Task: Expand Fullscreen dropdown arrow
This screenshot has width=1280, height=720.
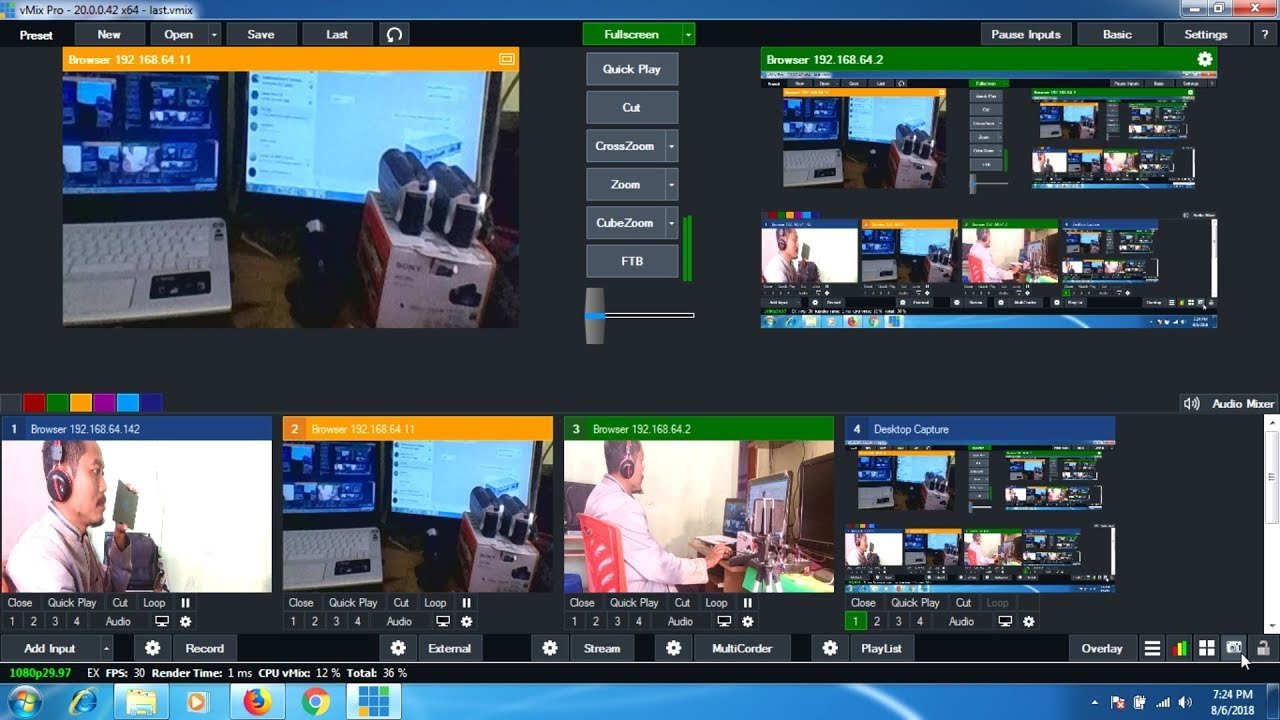Action: point(688,34)
